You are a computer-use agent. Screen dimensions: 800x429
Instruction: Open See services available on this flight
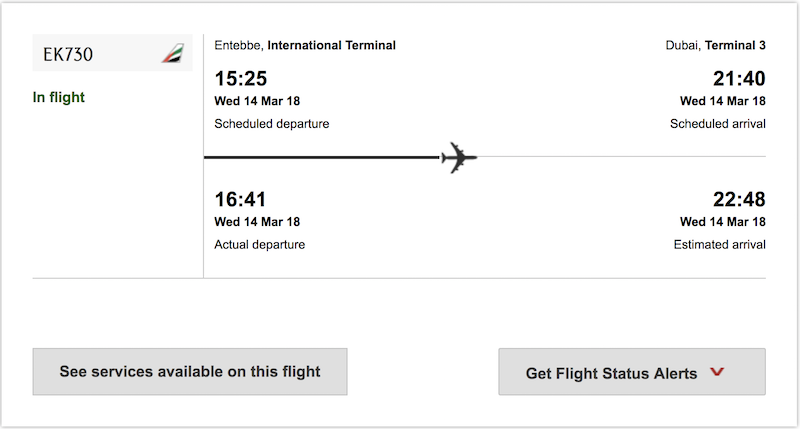[190, 372]
